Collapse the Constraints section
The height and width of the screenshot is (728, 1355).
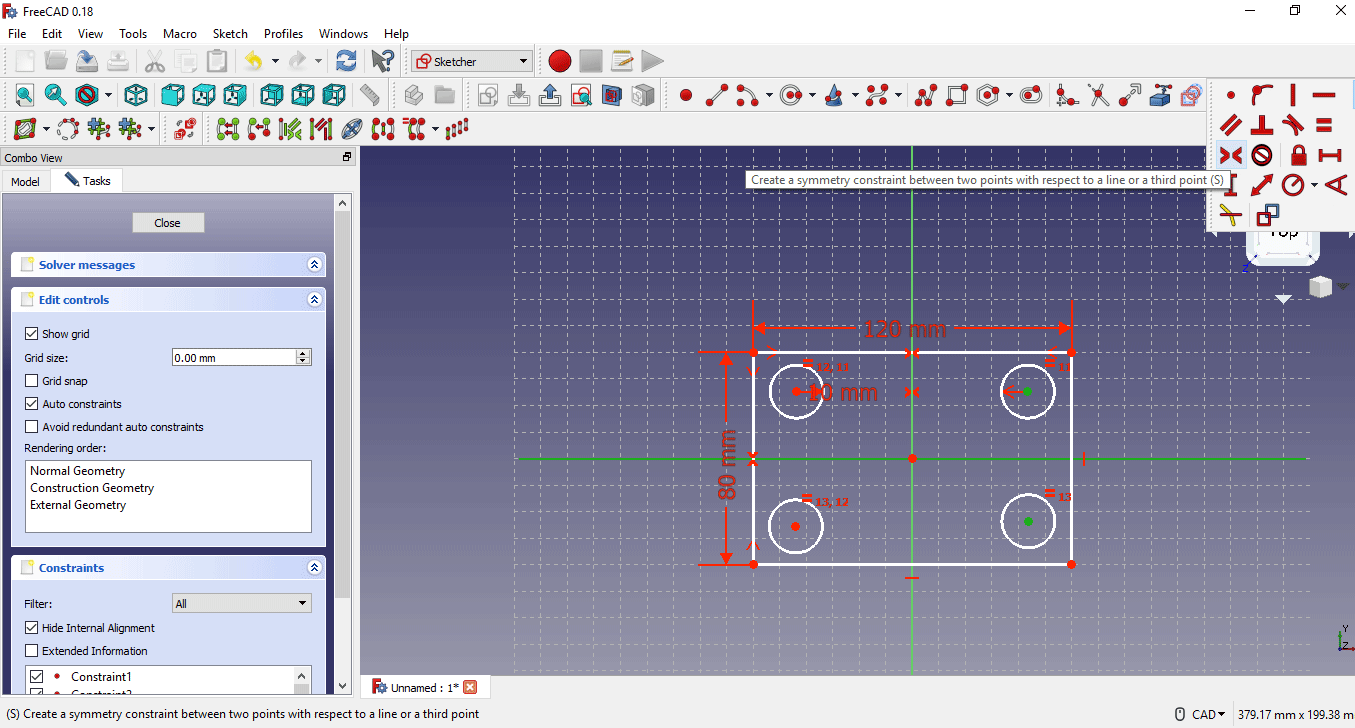click(314, 568)
